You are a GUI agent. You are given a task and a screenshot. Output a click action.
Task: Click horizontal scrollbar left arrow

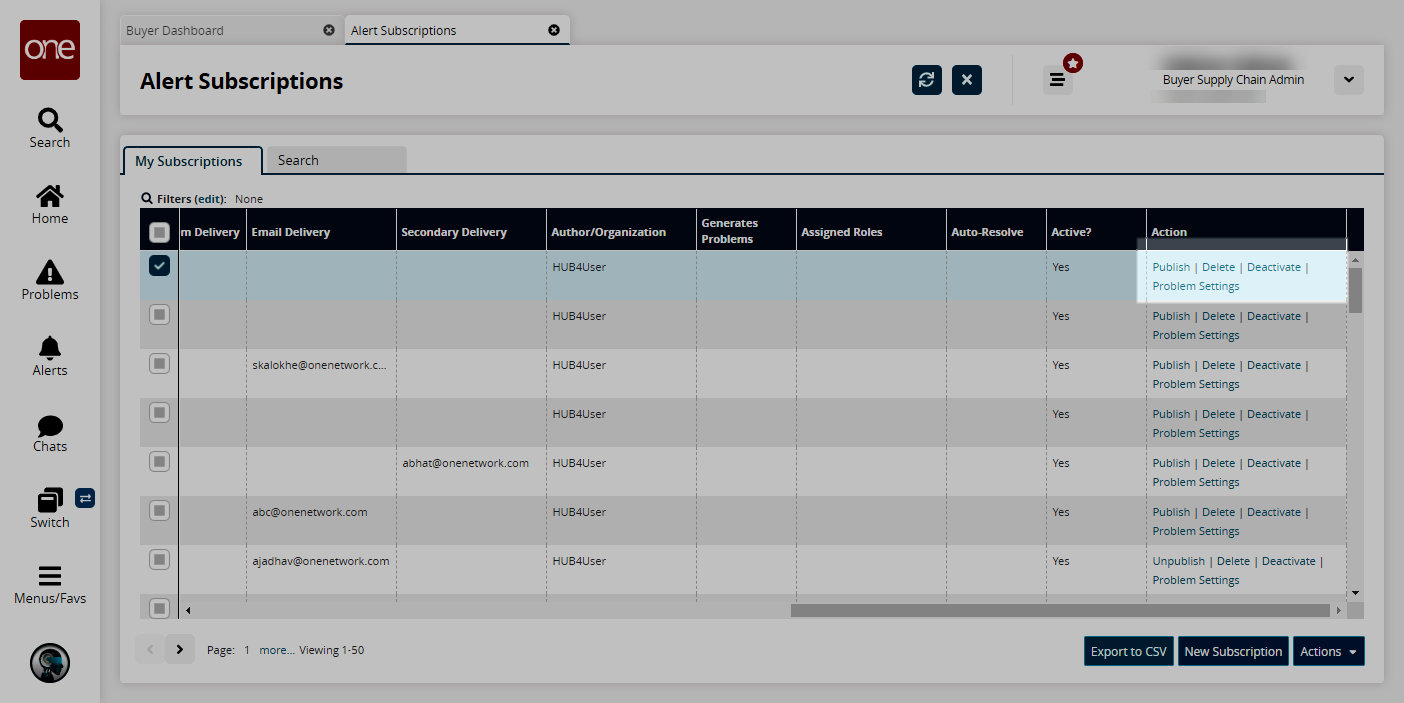pos(187,610)
